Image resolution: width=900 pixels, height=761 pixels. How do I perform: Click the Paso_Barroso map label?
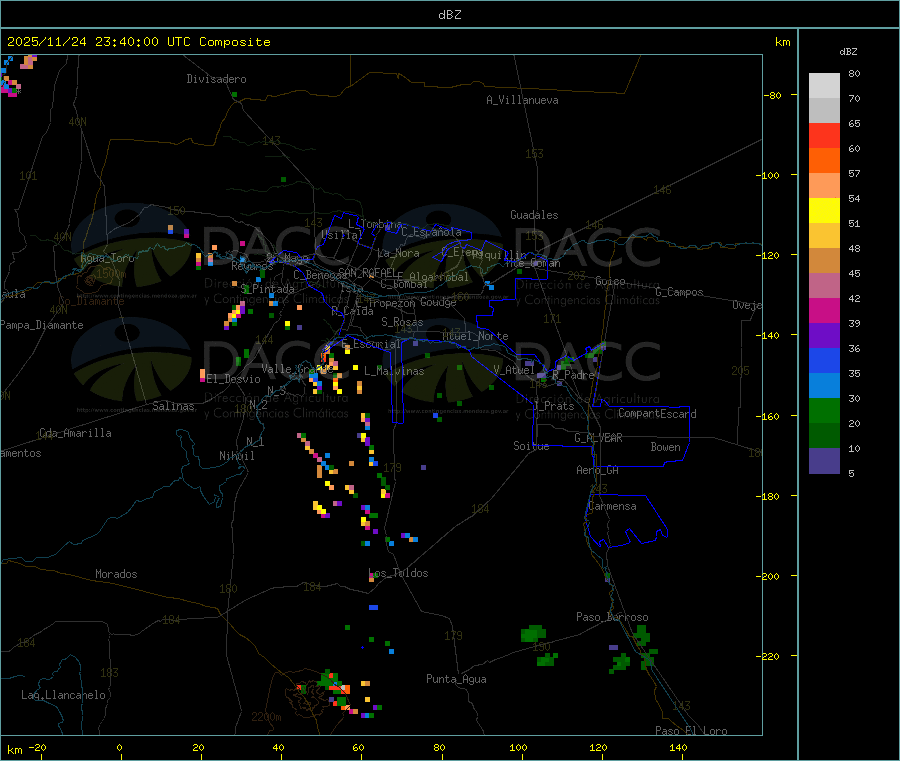coord(612,617)
